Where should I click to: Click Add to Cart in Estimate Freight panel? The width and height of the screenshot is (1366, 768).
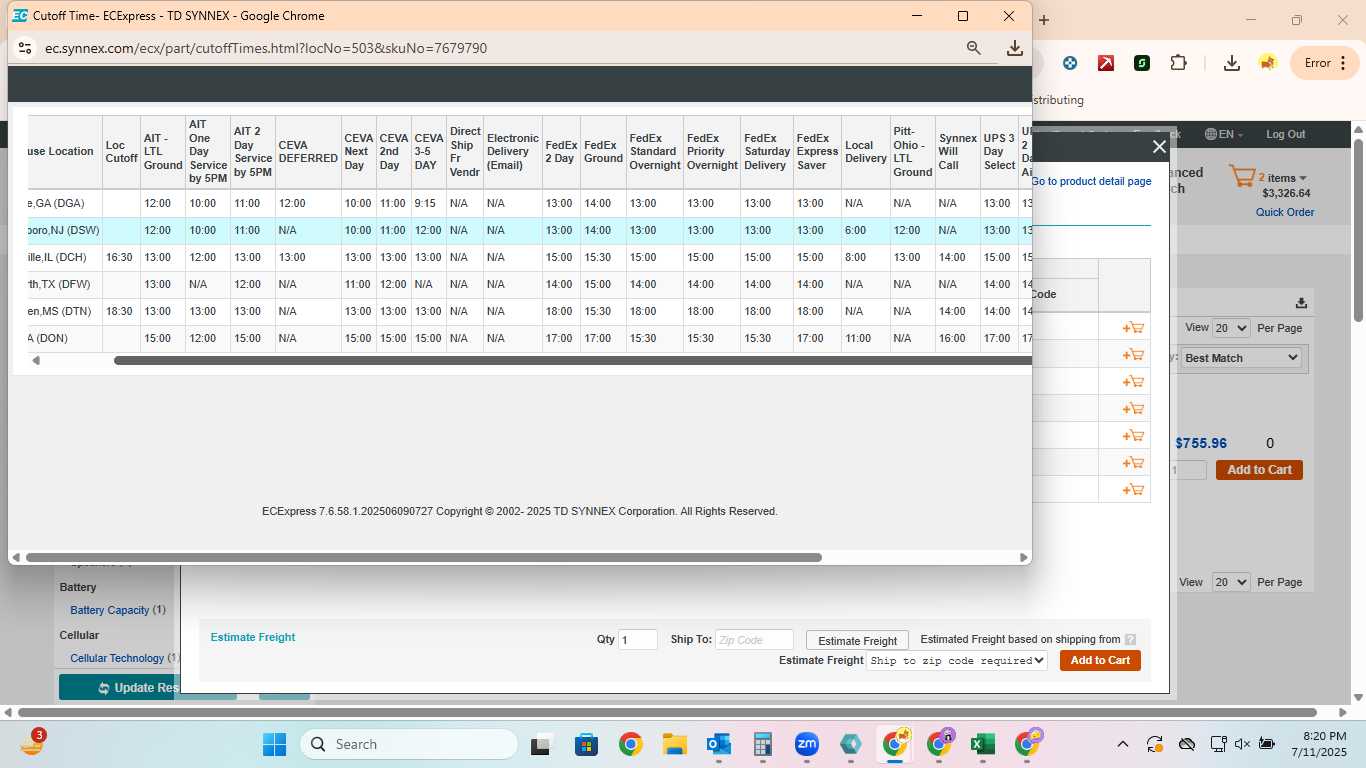(1100, 660)
